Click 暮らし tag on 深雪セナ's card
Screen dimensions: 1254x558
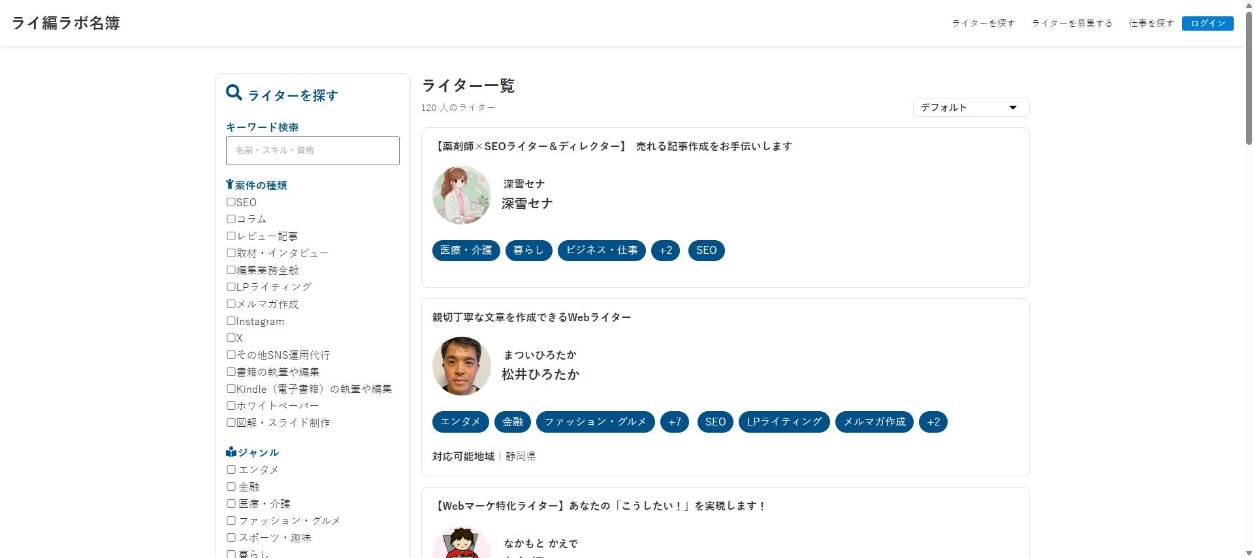click(x=528, y=251)
